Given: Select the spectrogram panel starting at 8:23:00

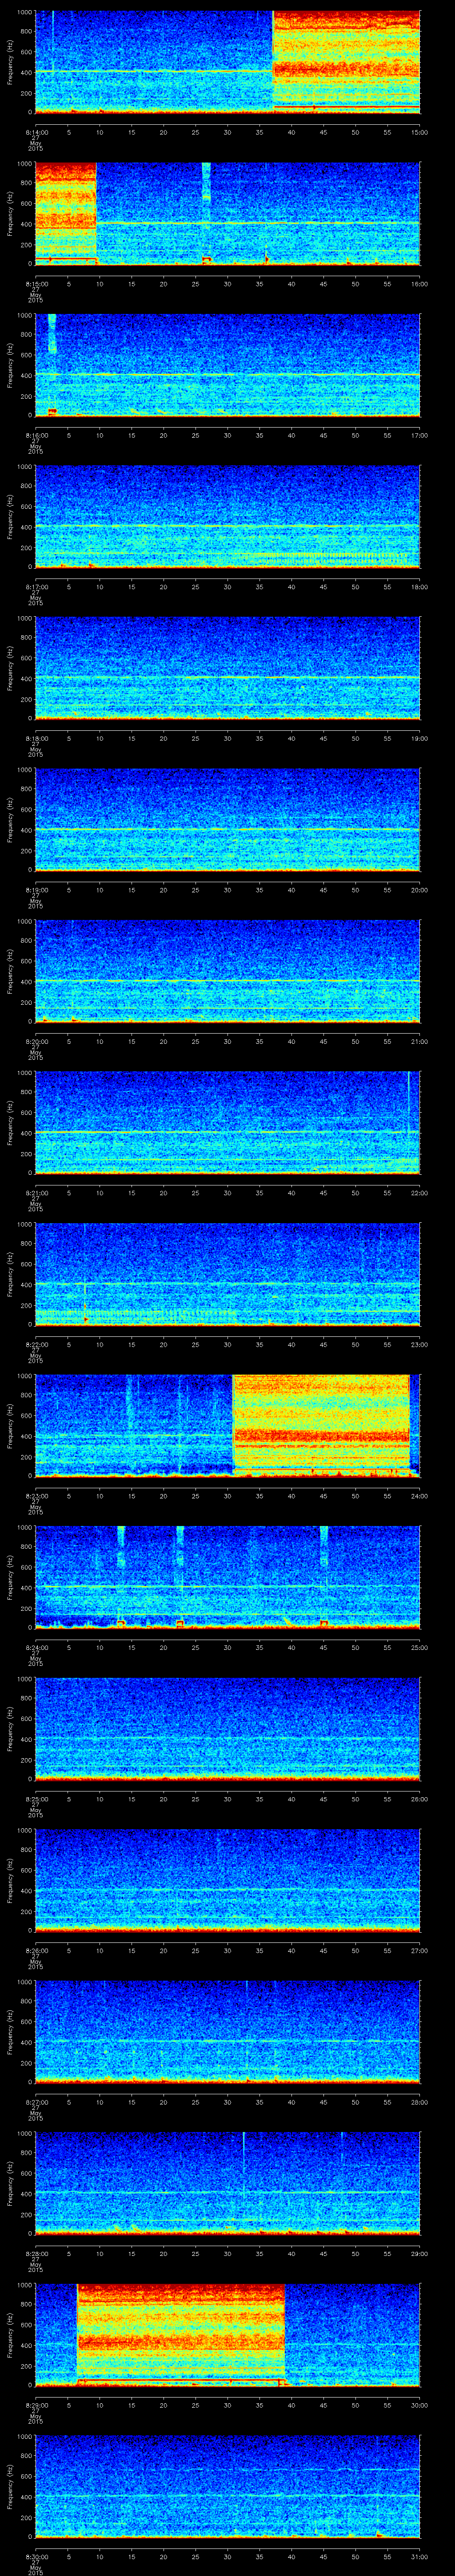Looking at the screenshot, I should tap(227, 1427).
